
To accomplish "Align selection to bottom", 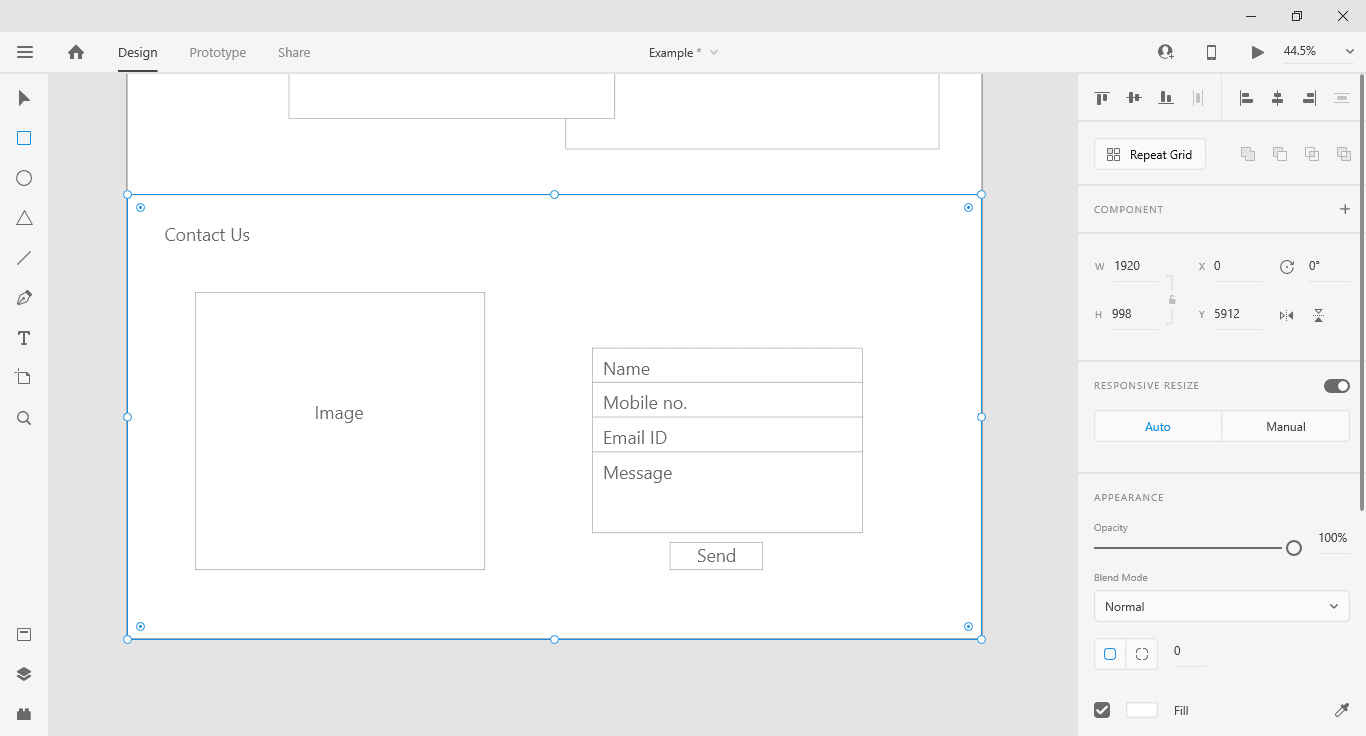I will [x=1166, y=98].
